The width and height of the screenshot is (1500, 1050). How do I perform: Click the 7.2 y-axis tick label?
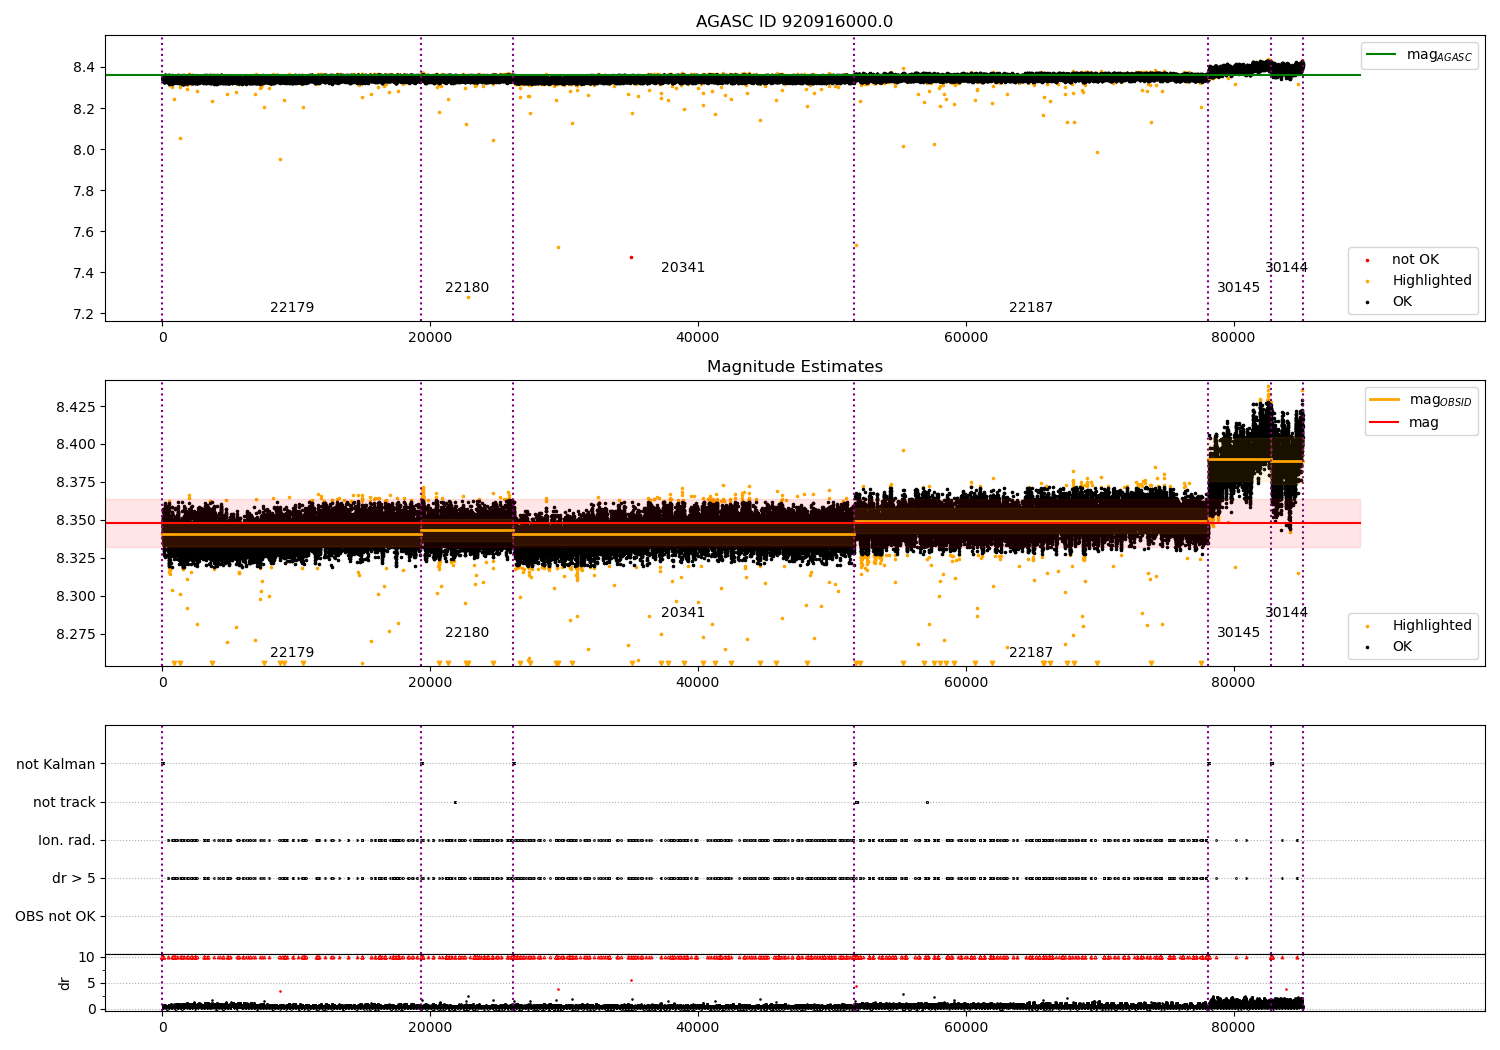coord(84,315)
